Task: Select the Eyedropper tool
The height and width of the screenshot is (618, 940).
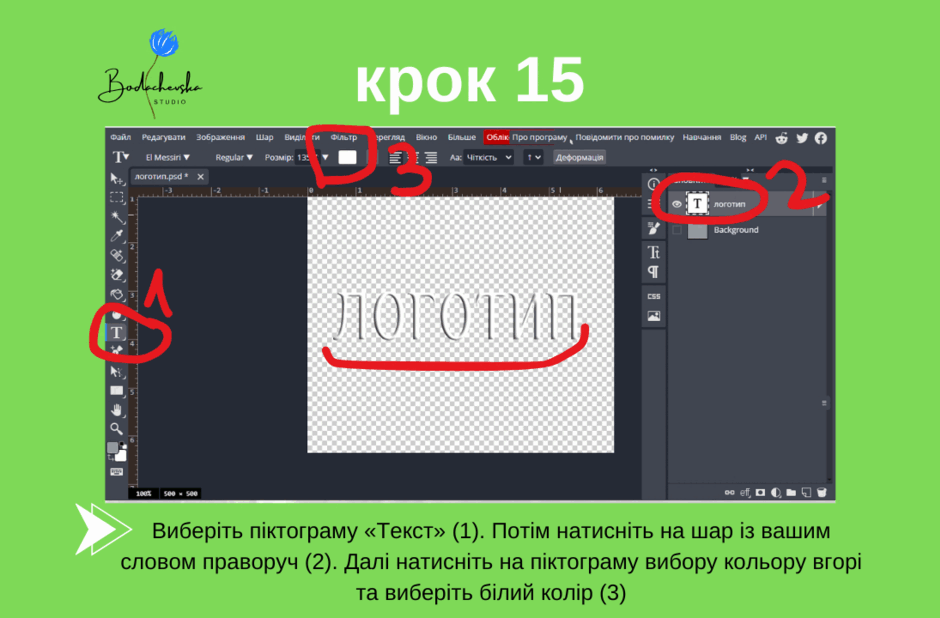Action: [116, 236]
